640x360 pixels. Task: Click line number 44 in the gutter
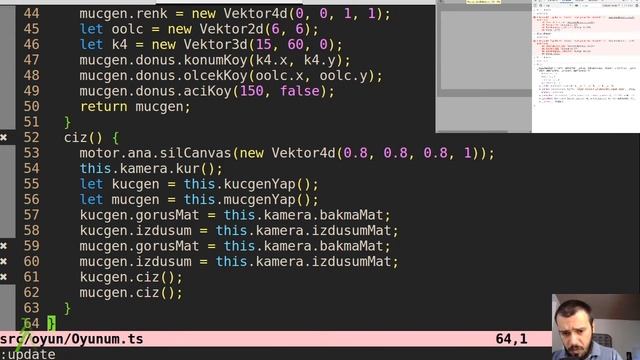click(31, 13)
